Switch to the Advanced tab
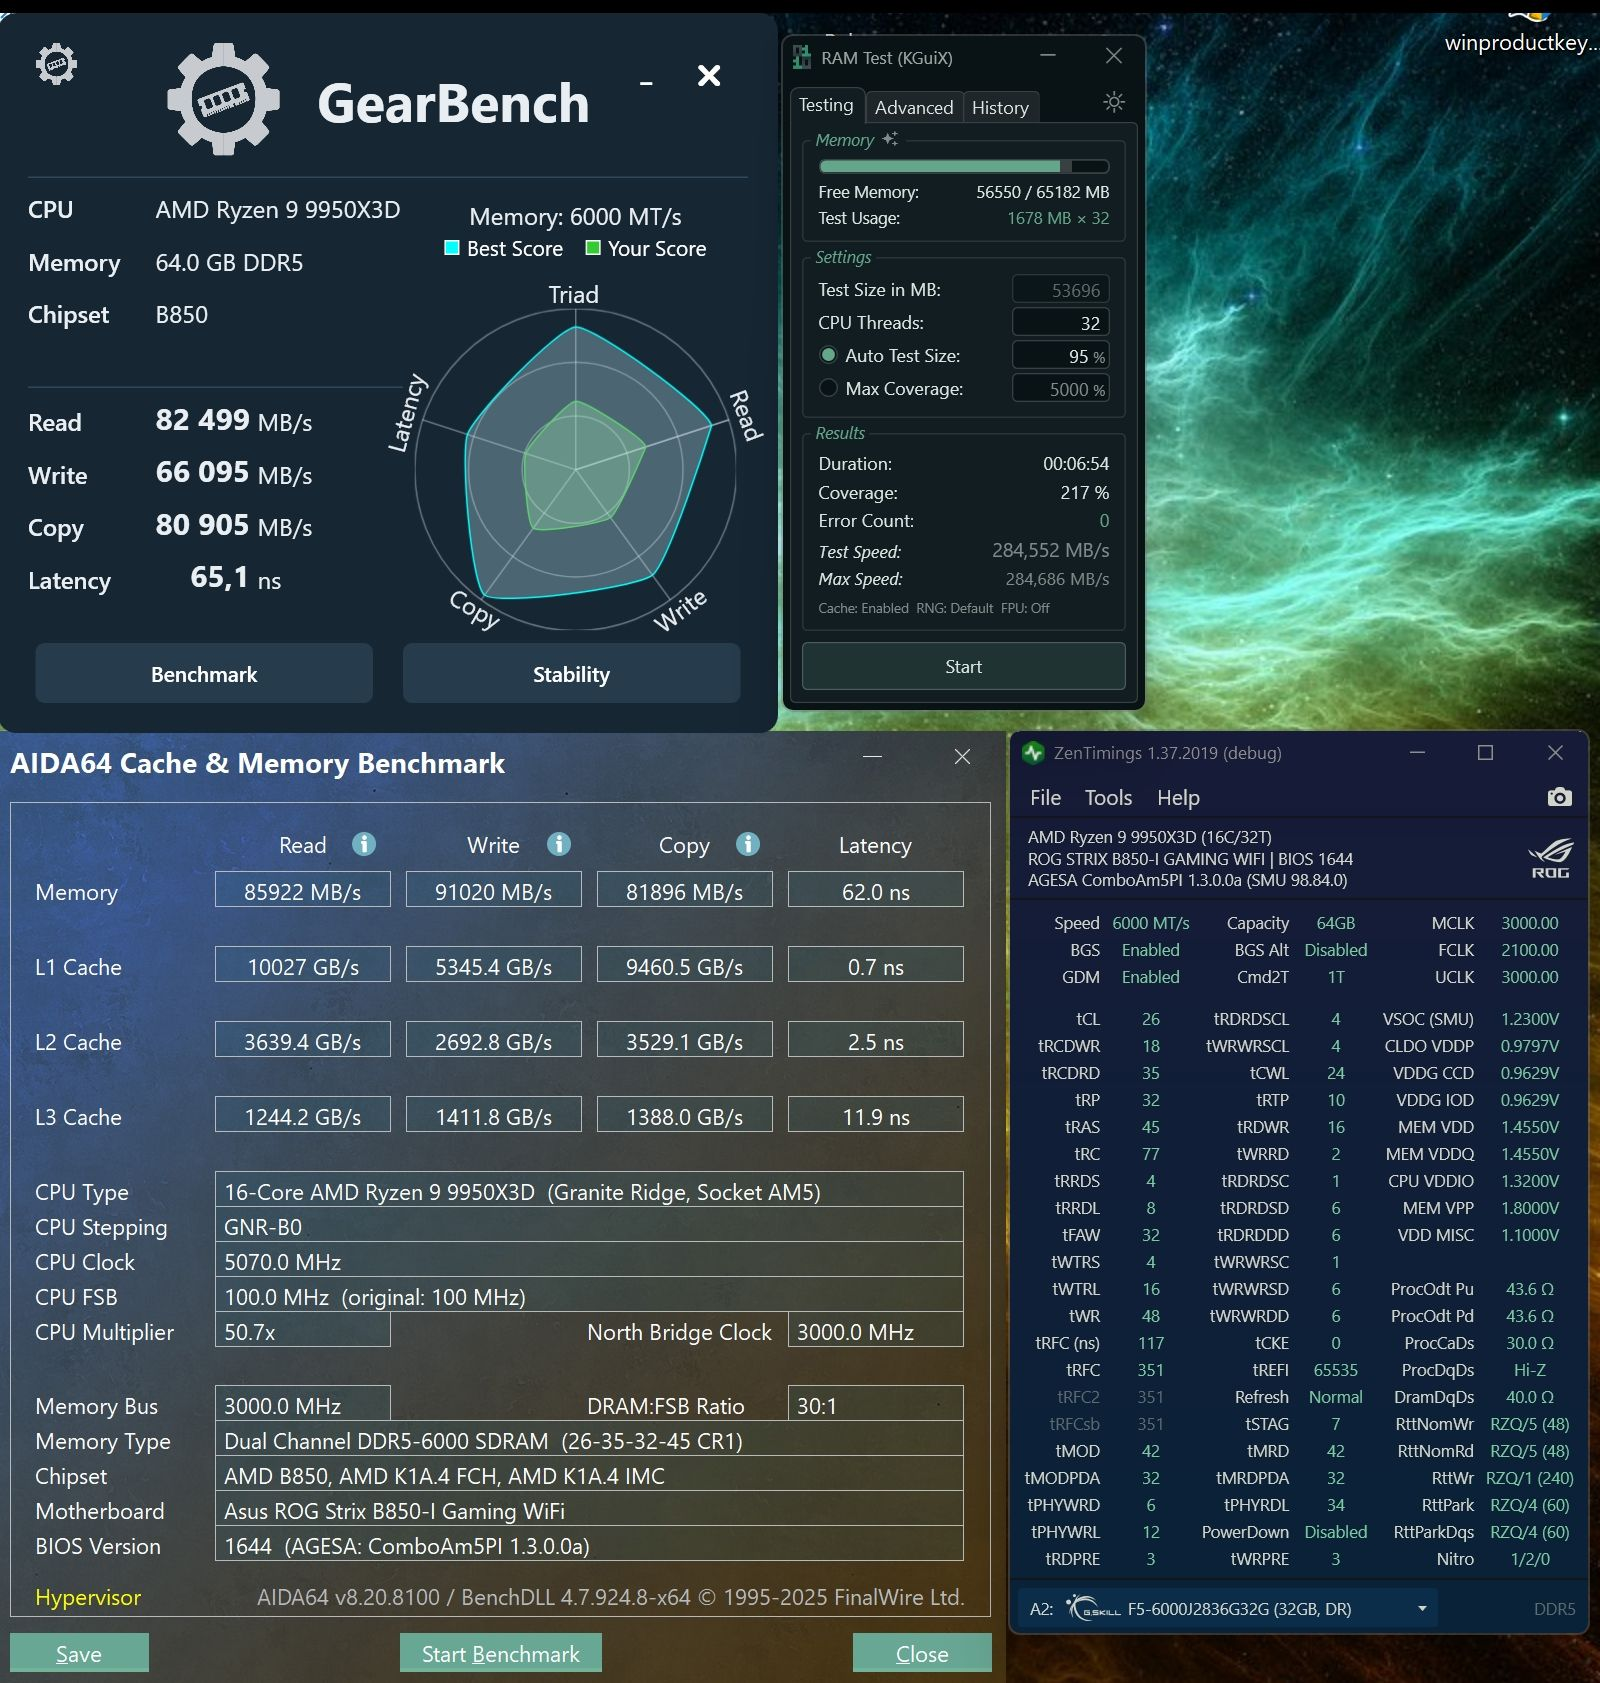Viewport: 1600px width, 1683px height. point(914,107)
